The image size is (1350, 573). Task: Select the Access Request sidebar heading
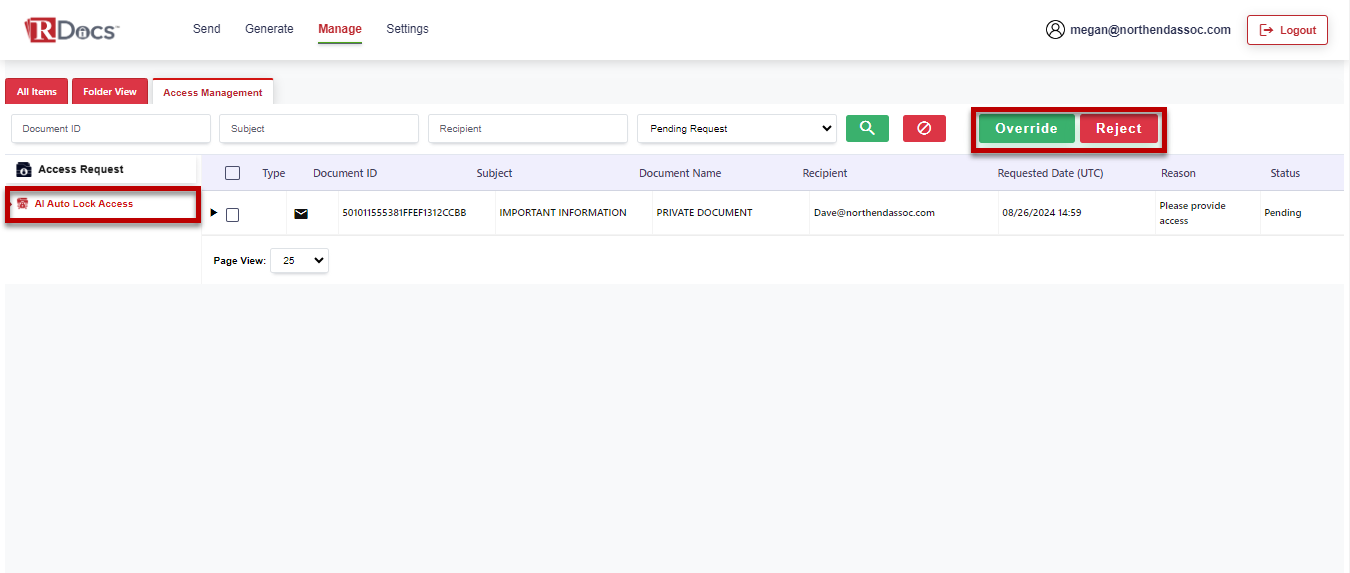click(x=81, y=170)
